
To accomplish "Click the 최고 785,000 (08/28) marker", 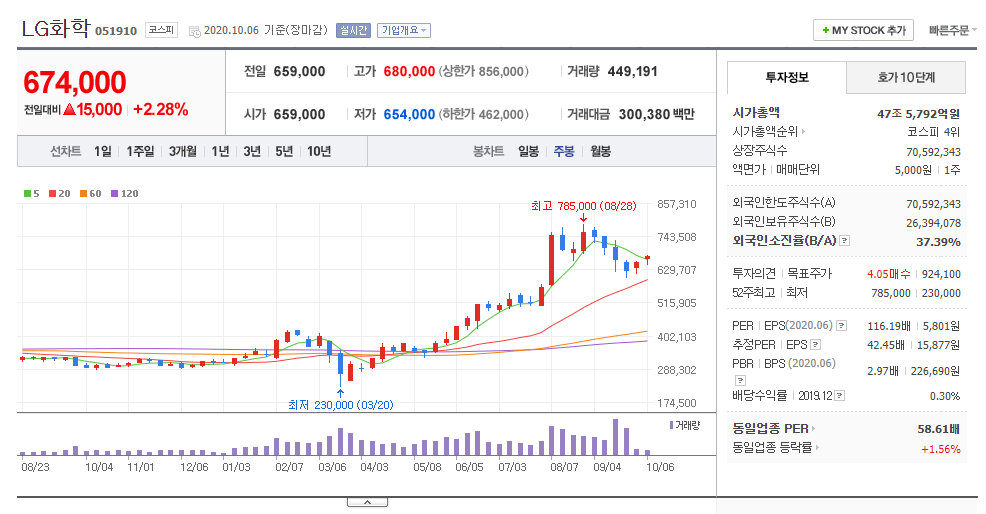I will tap(584, 206).
